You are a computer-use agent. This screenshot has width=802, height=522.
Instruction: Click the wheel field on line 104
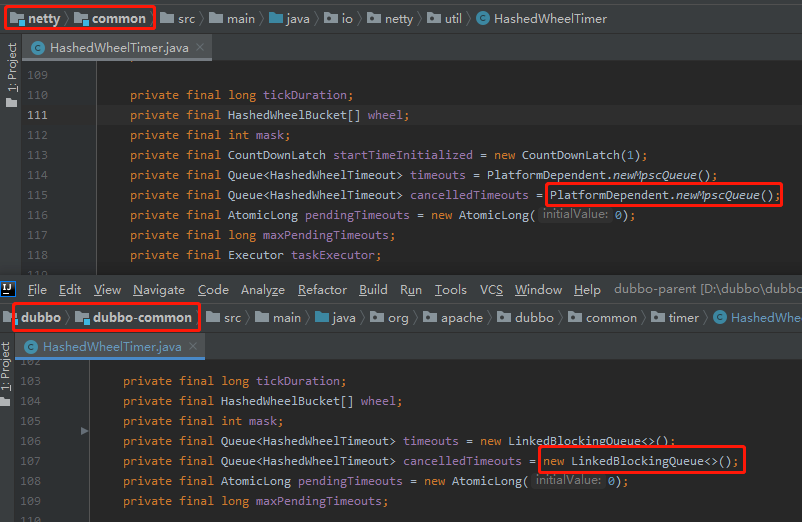click(377, 401)
